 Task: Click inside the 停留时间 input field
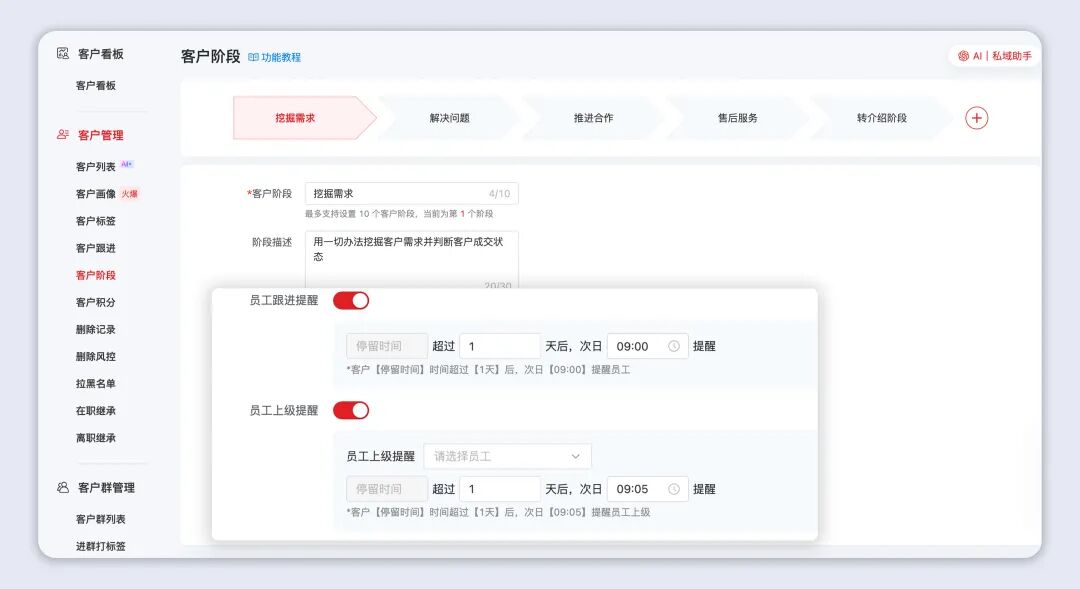[x=385, y=345]
